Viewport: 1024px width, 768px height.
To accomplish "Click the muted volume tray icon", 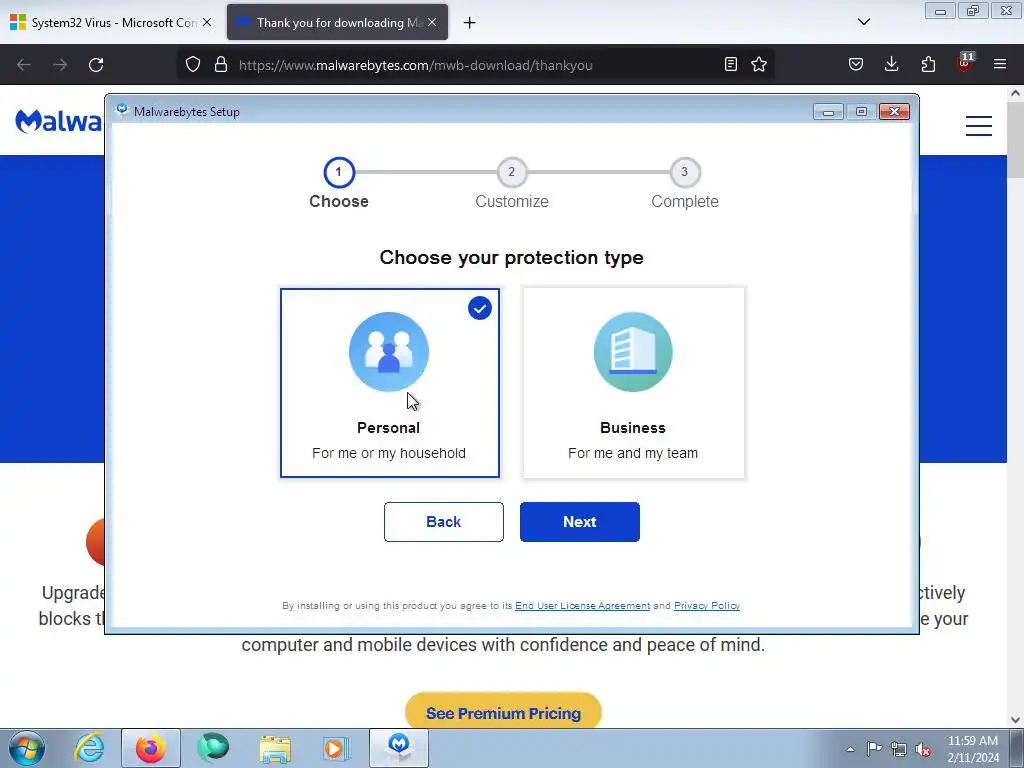I will (923, 749).
